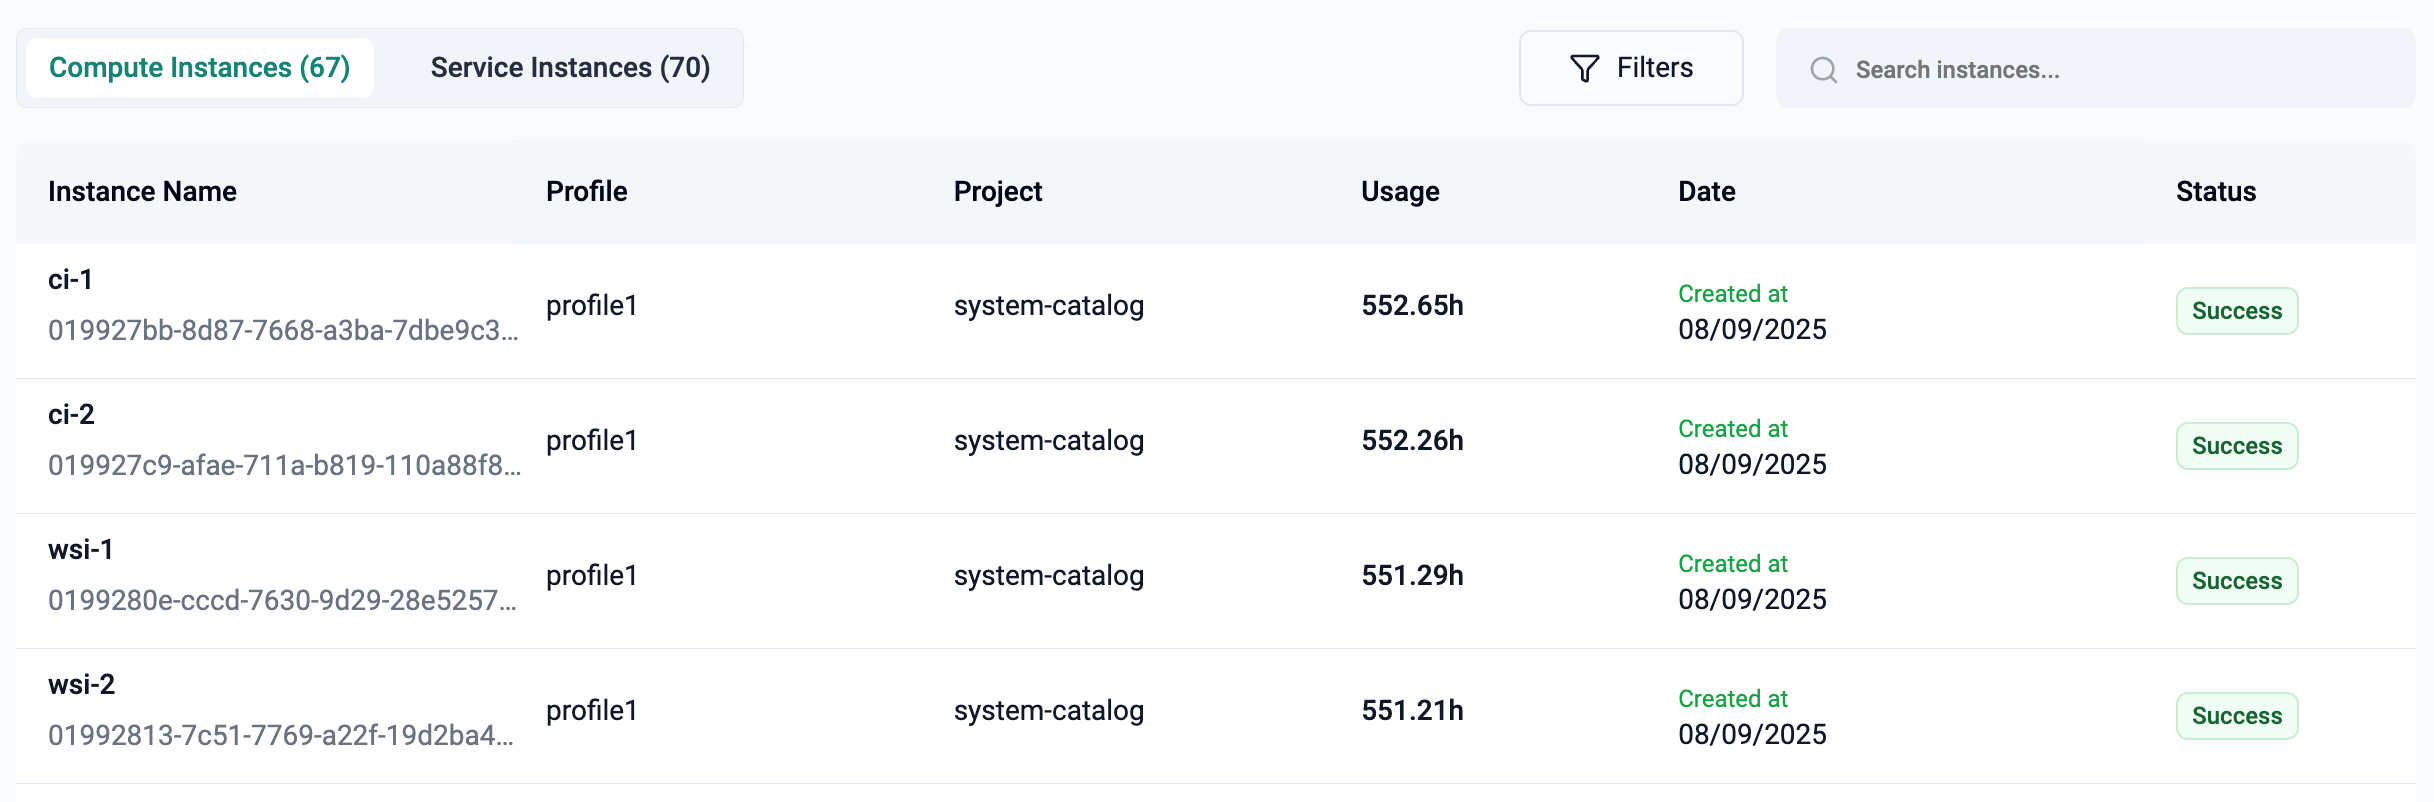Select the ci-1 instance name
The width and height of the screenshot is (2434, 802).
pos(70,280)
